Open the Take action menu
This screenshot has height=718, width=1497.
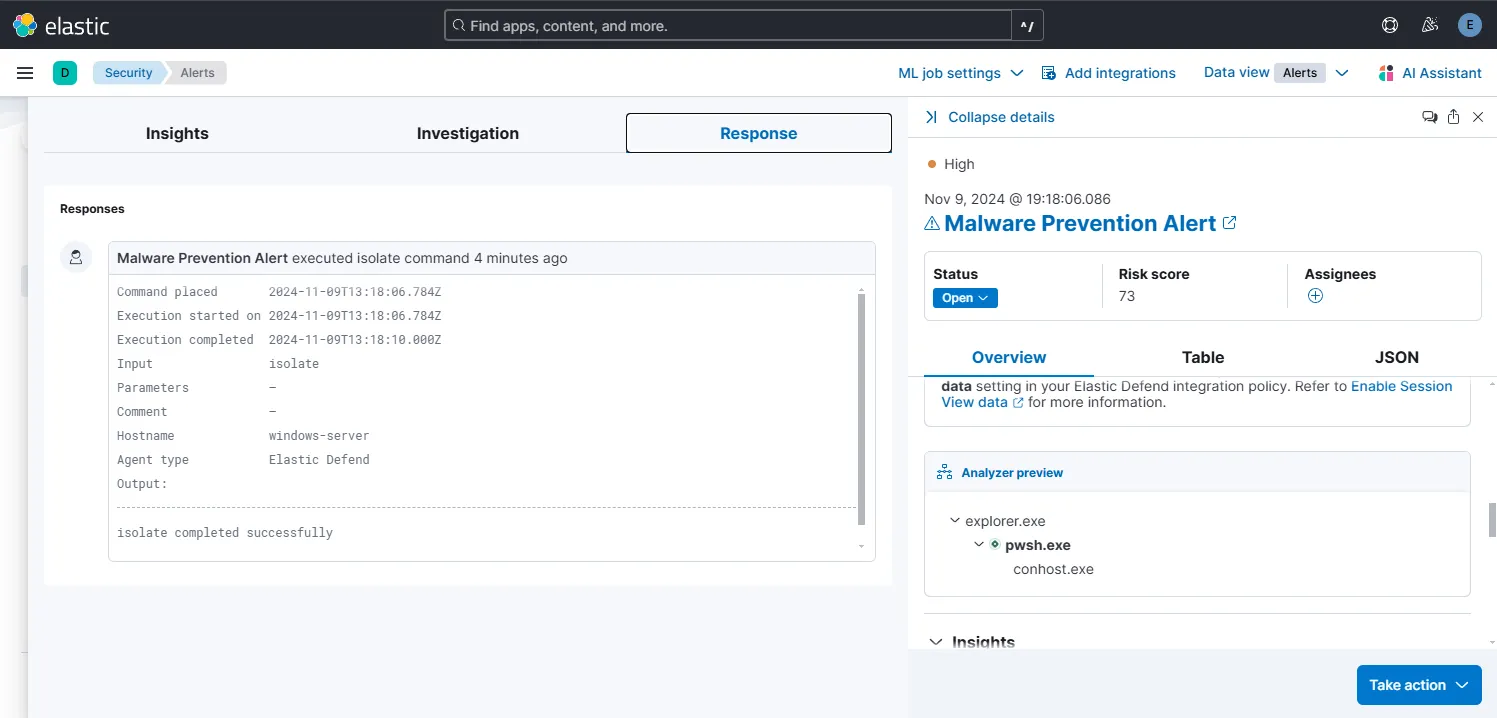point(1418,684)
